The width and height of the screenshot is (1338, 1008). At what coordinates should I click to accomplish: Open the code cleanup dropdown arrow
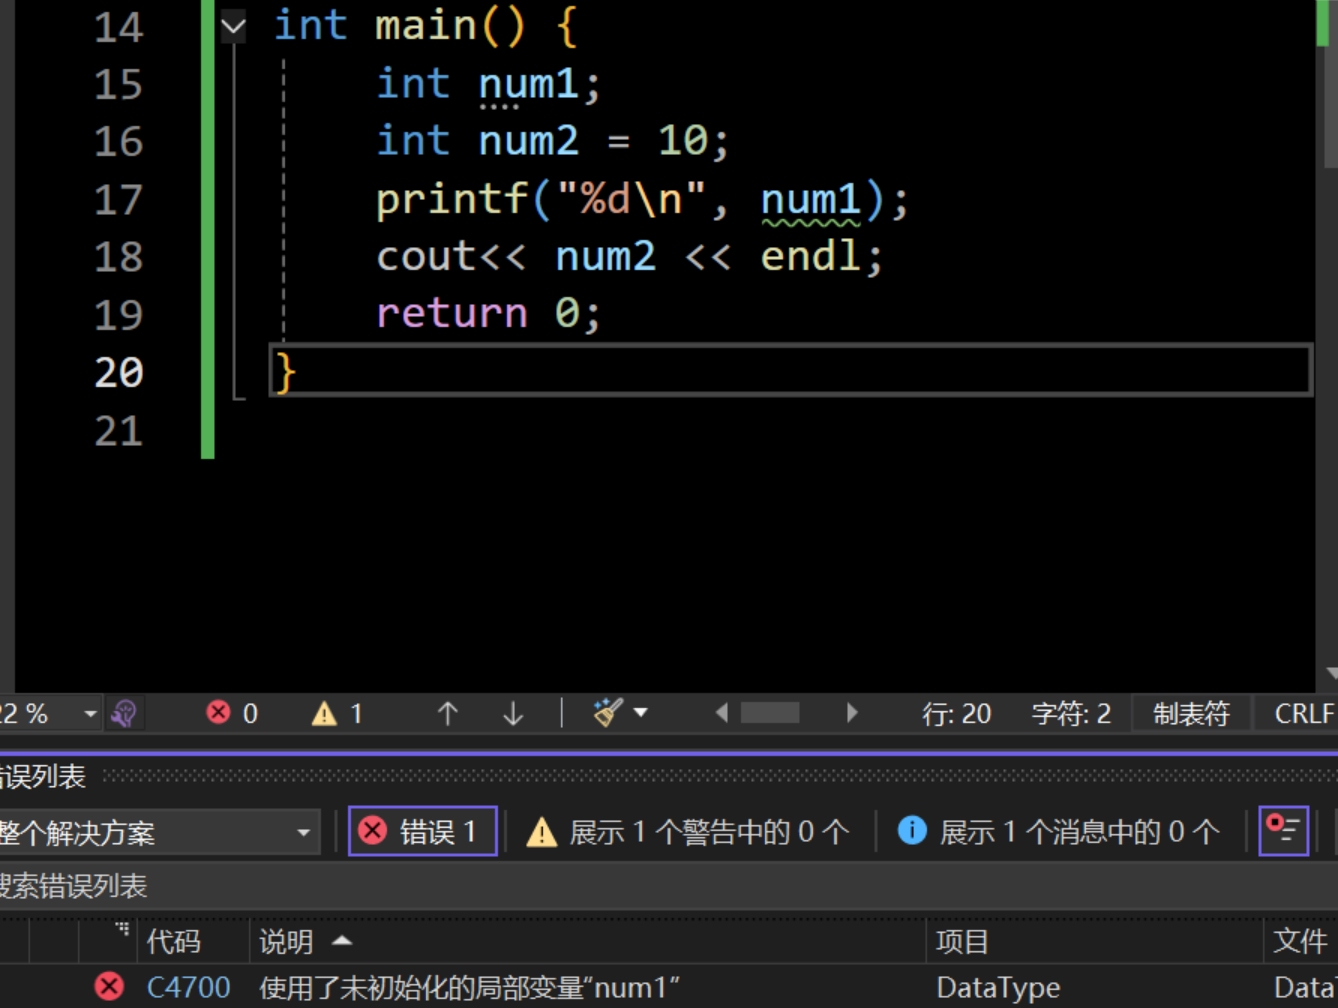641,713
